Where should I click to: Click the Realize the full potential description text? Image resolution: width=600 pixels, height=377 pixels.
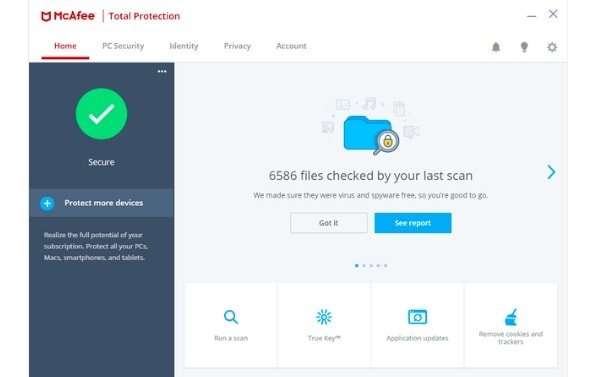point(96,246)
